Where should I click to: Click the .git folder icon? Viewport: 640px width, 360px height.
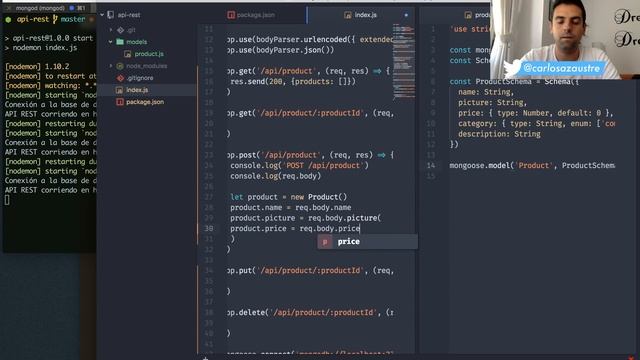120,30
